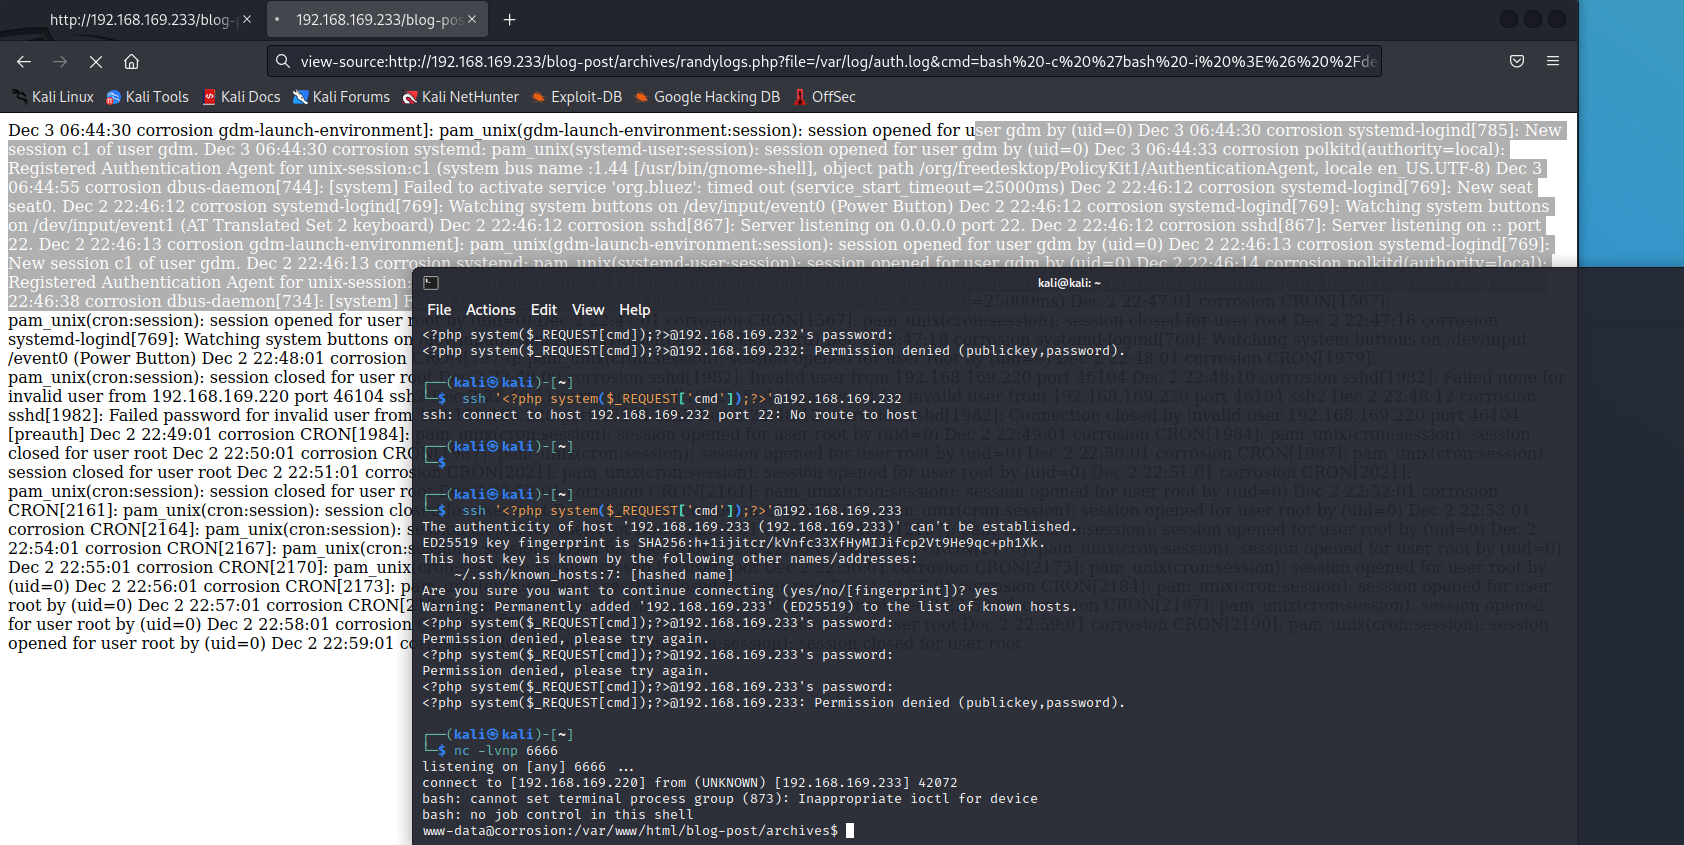Screen dimensions: 1684x845
Task: Open the Kali Tools bookmark
Action: (x=147, y=97)
